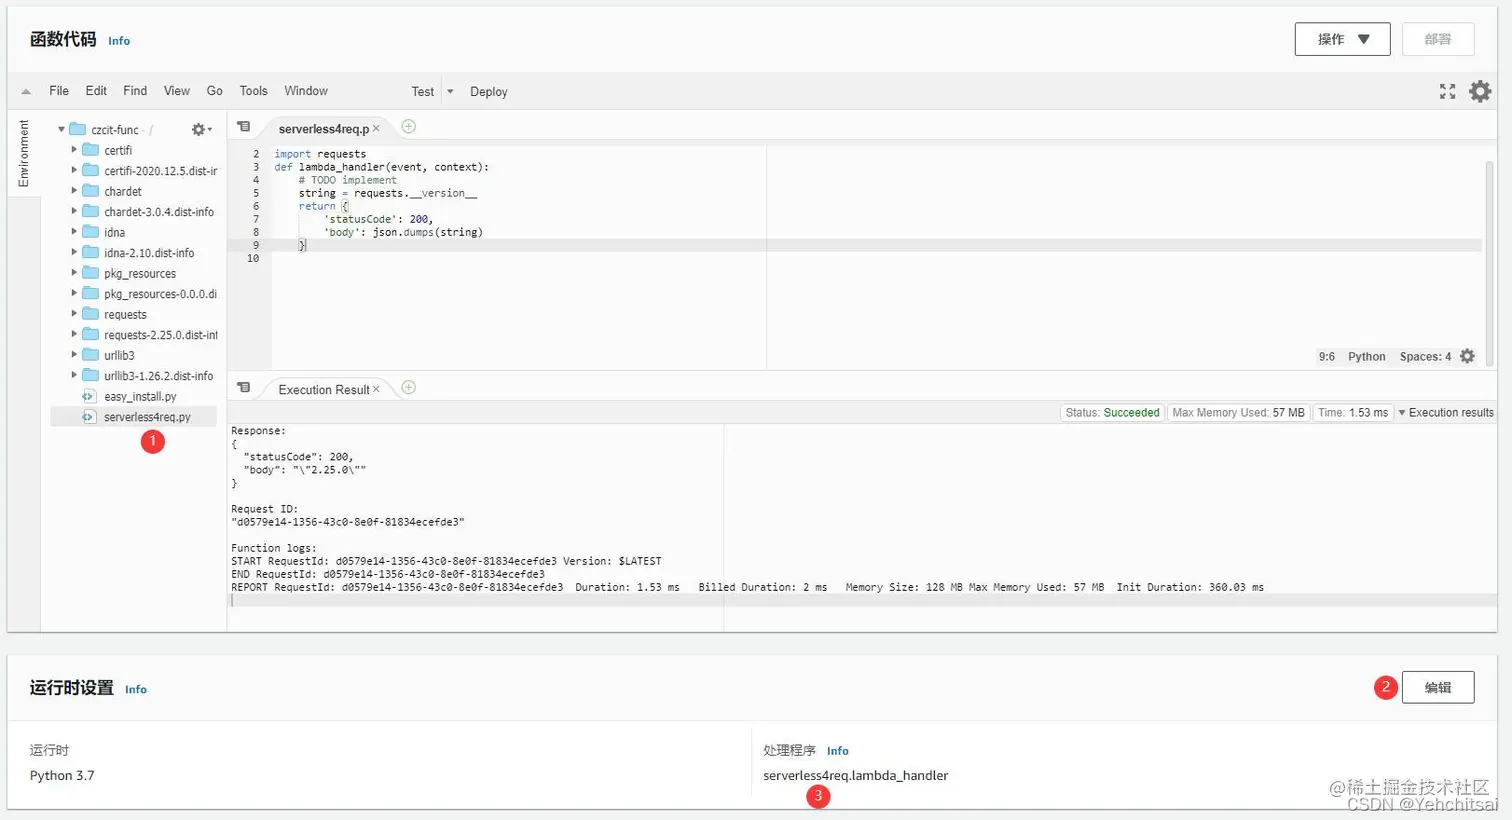Open tab list icon beside serverless4req tab

pos(243,127)
